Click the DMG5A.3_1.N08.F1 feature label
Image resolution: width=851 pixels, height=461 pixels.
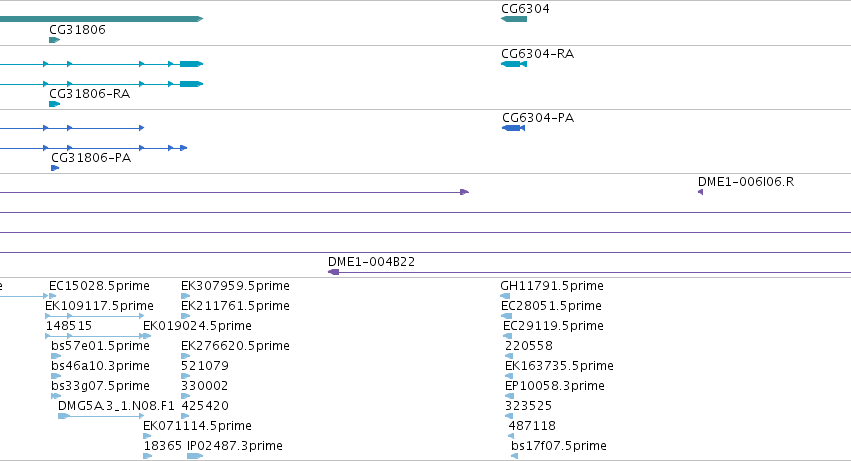pyautogui.click(x=116, y=406)
